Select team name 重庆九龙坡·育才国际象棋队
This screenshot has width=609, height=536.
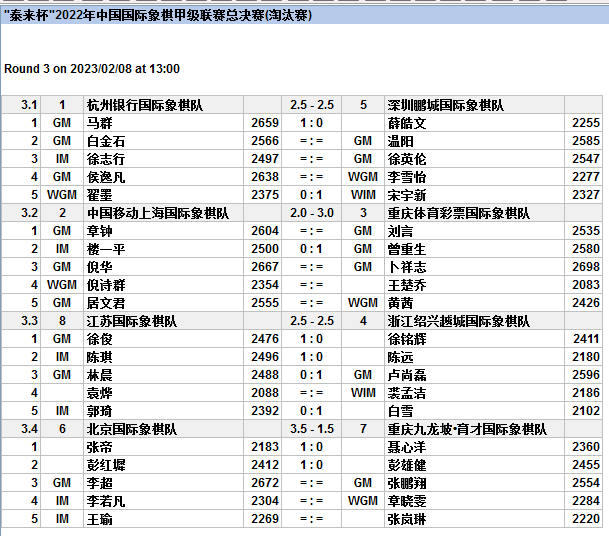click(467, 429)
